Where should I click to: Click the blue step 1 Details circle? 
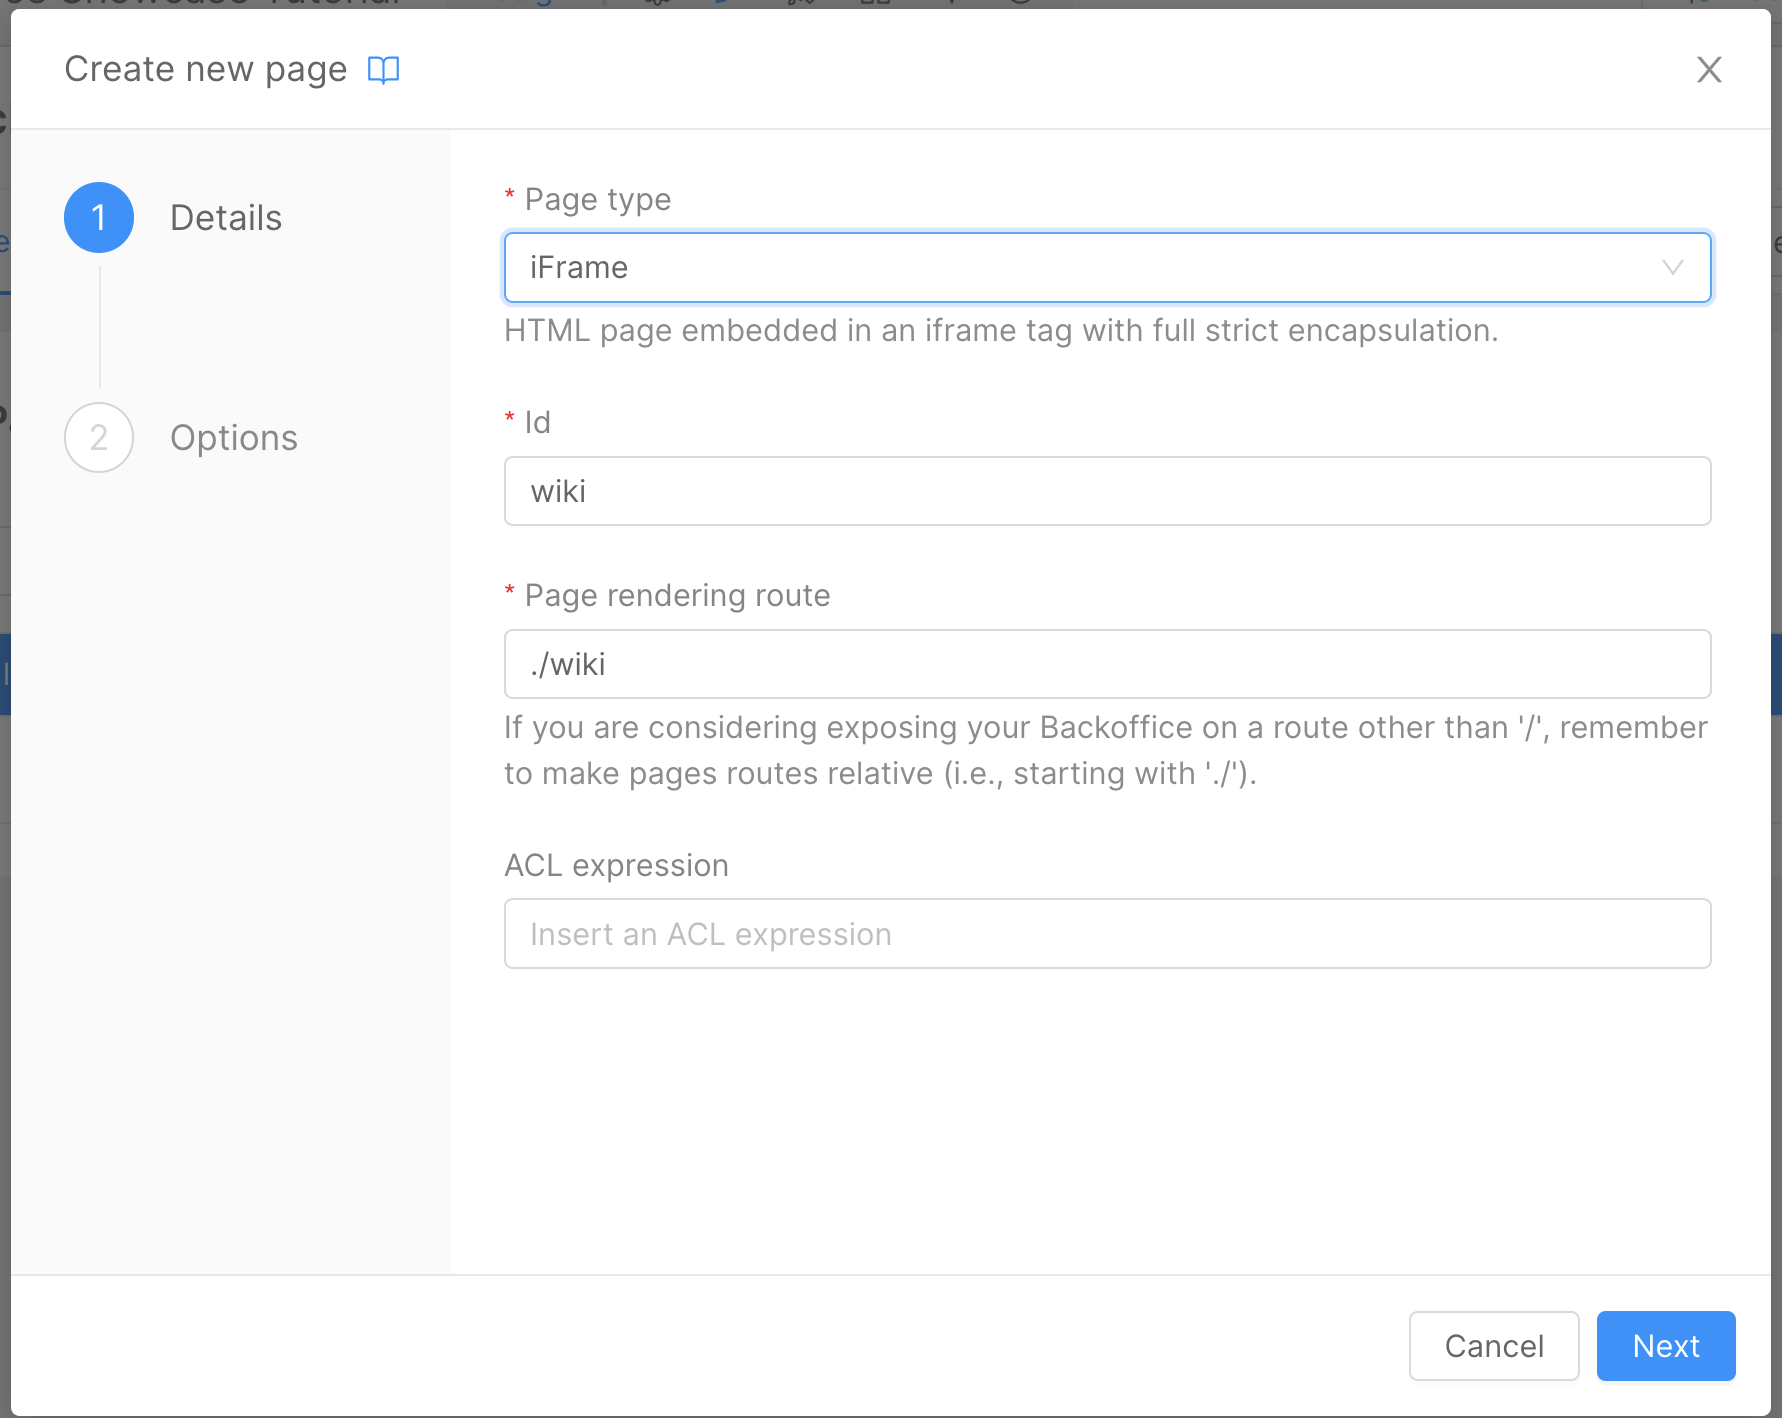coord(98,217)
